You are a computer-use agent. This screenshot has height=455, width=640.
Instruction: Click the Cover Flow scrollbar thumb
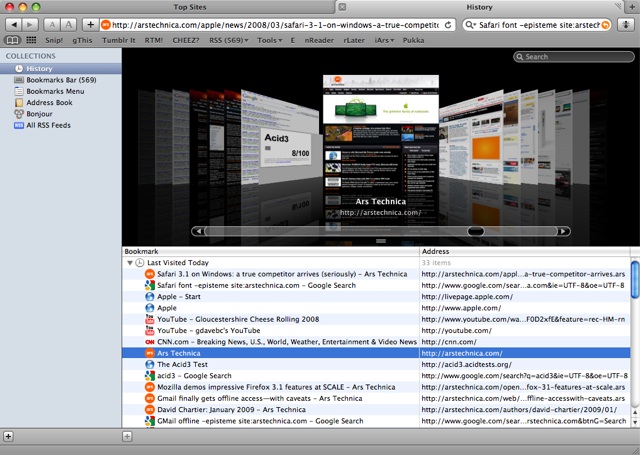coord(476,231)
